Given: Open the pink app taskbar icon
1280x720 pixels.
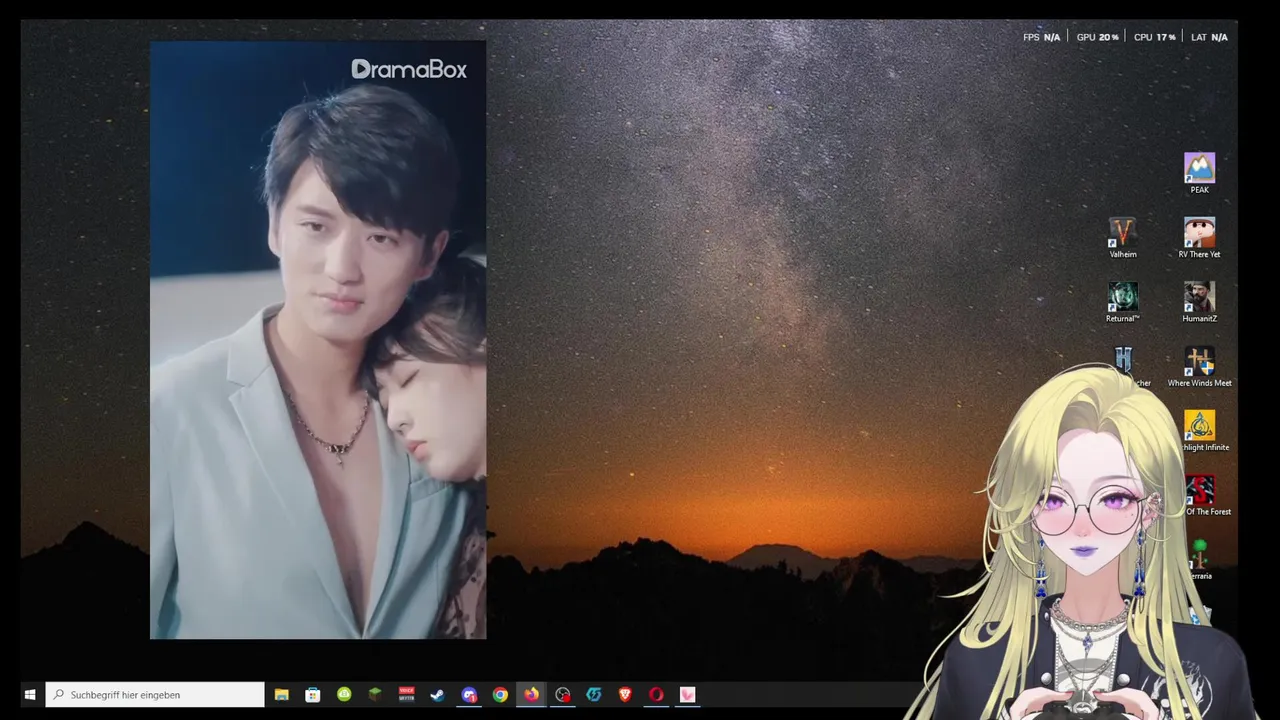Looking at the screenshot, I should [x=687, y=694].
